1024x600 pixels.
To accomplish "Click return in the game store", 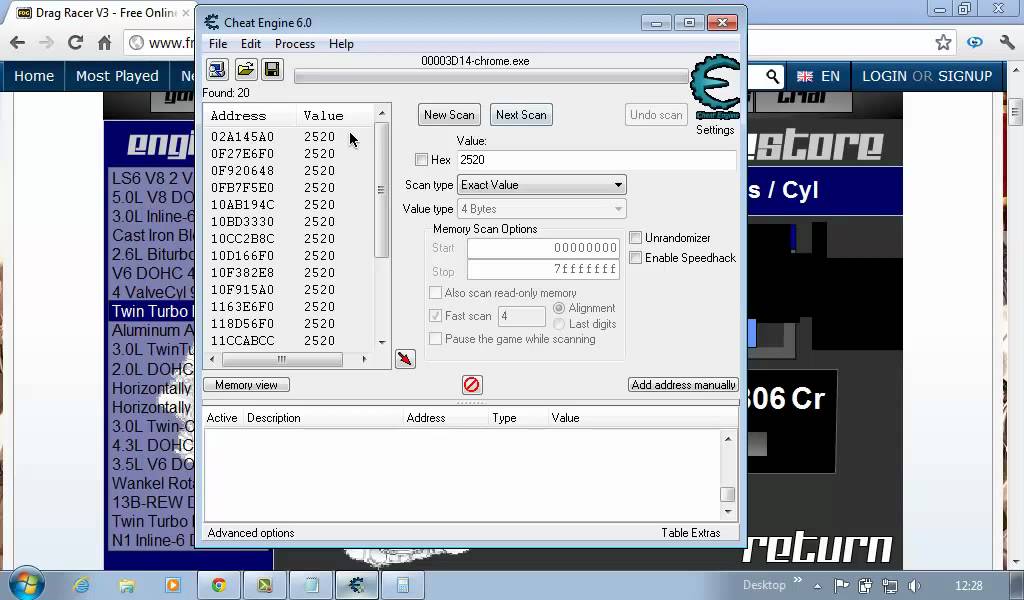I will click(818, 548).
